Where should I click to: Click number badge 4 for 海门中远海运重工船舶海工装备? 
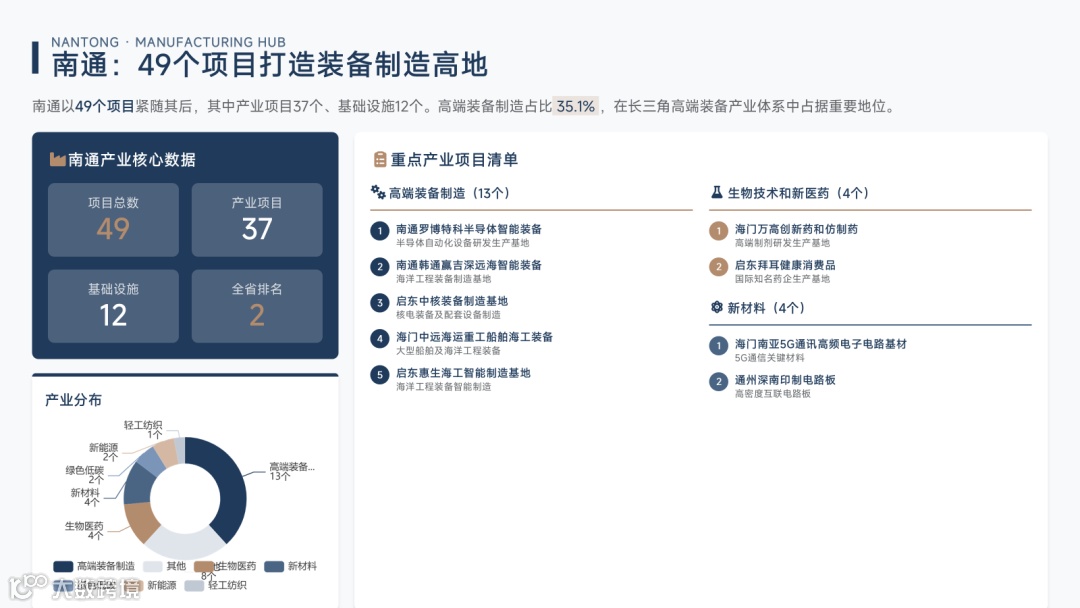click(x=380, y=338)
